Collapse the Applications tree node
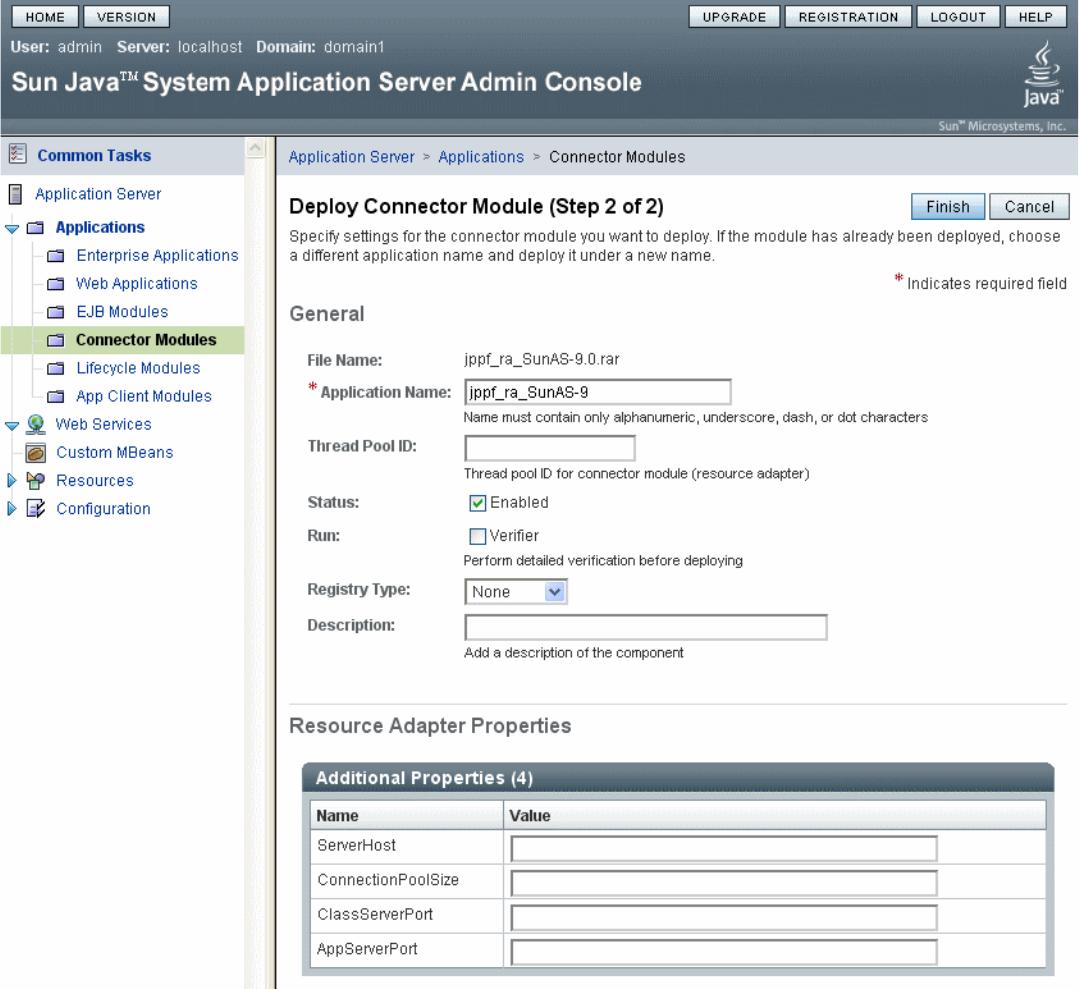The height and width of the screenshot is (989, 1079). [12, 228]
